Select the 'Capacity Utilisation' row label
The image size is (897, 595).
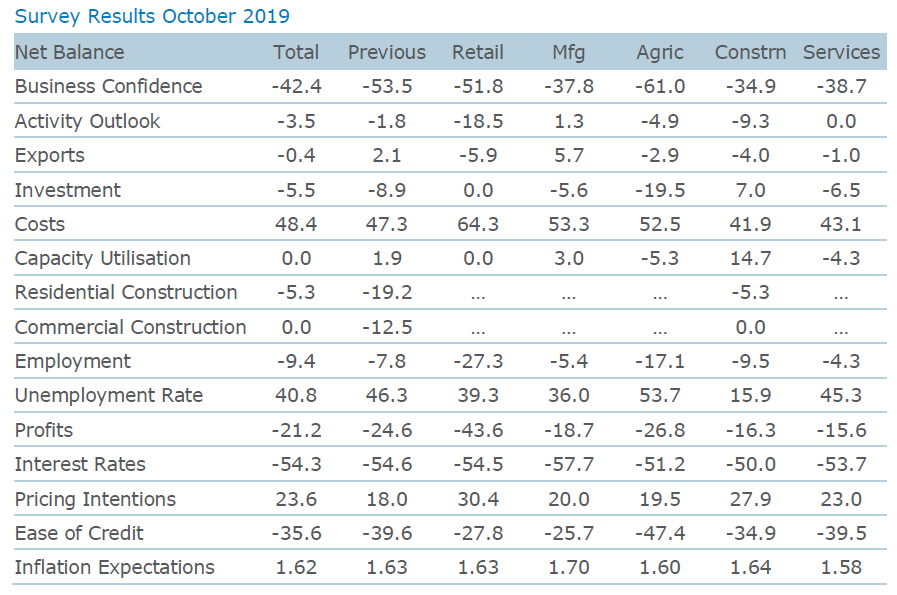tap(103, 258)
